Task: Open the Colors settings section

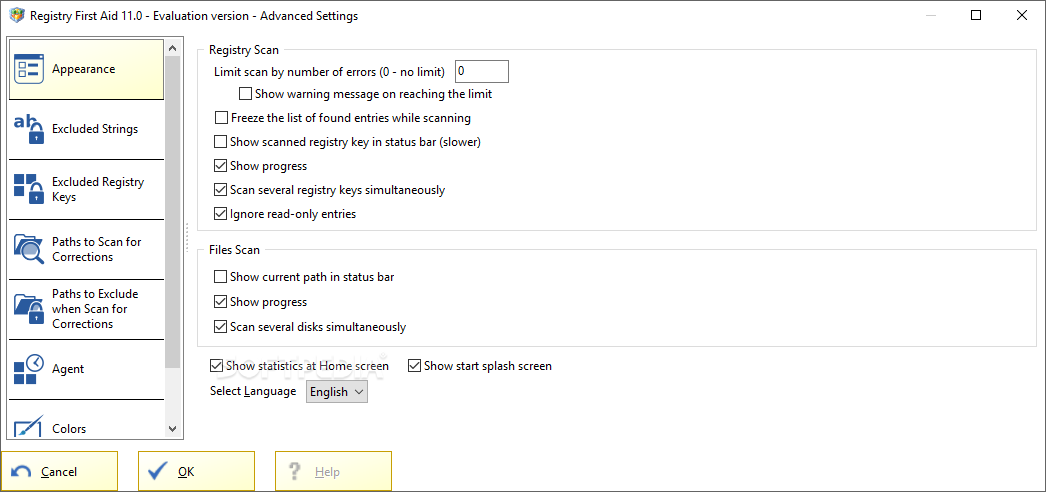Action: [86, 419]
